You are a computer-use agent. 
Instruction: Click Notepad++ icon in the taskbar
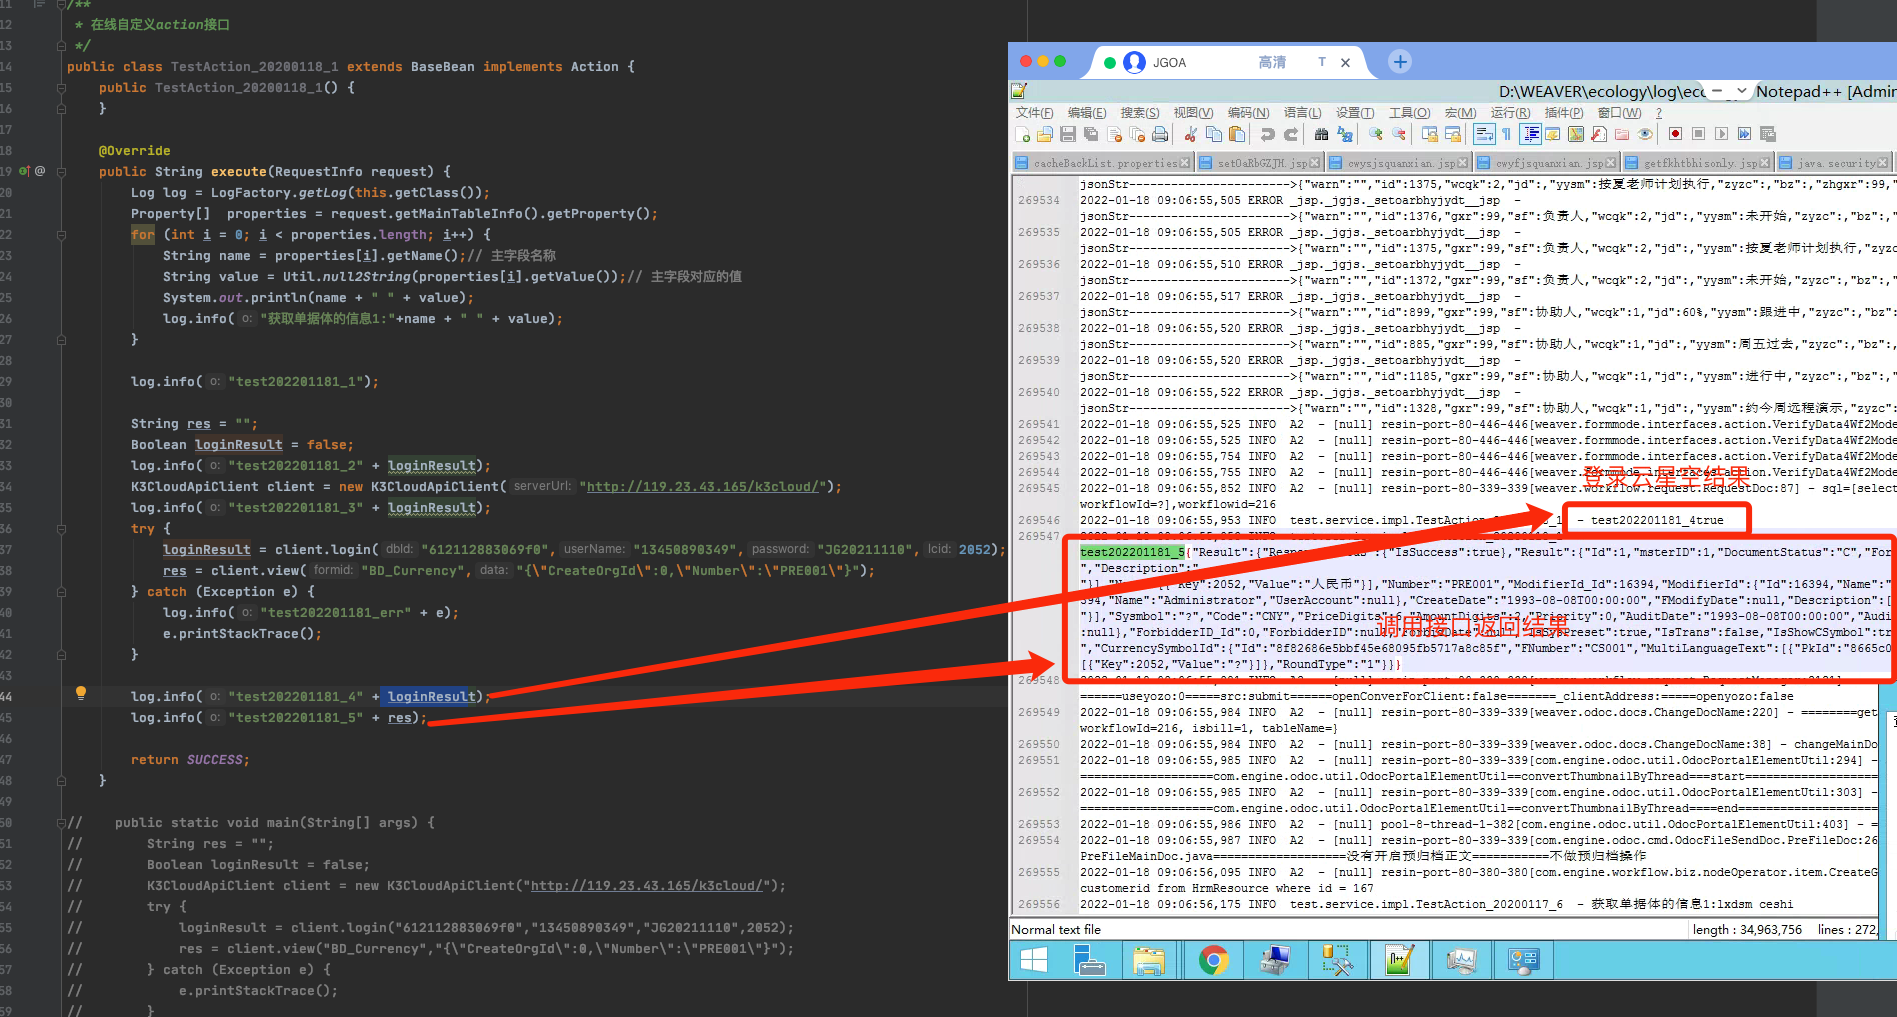click(1399, 961)
